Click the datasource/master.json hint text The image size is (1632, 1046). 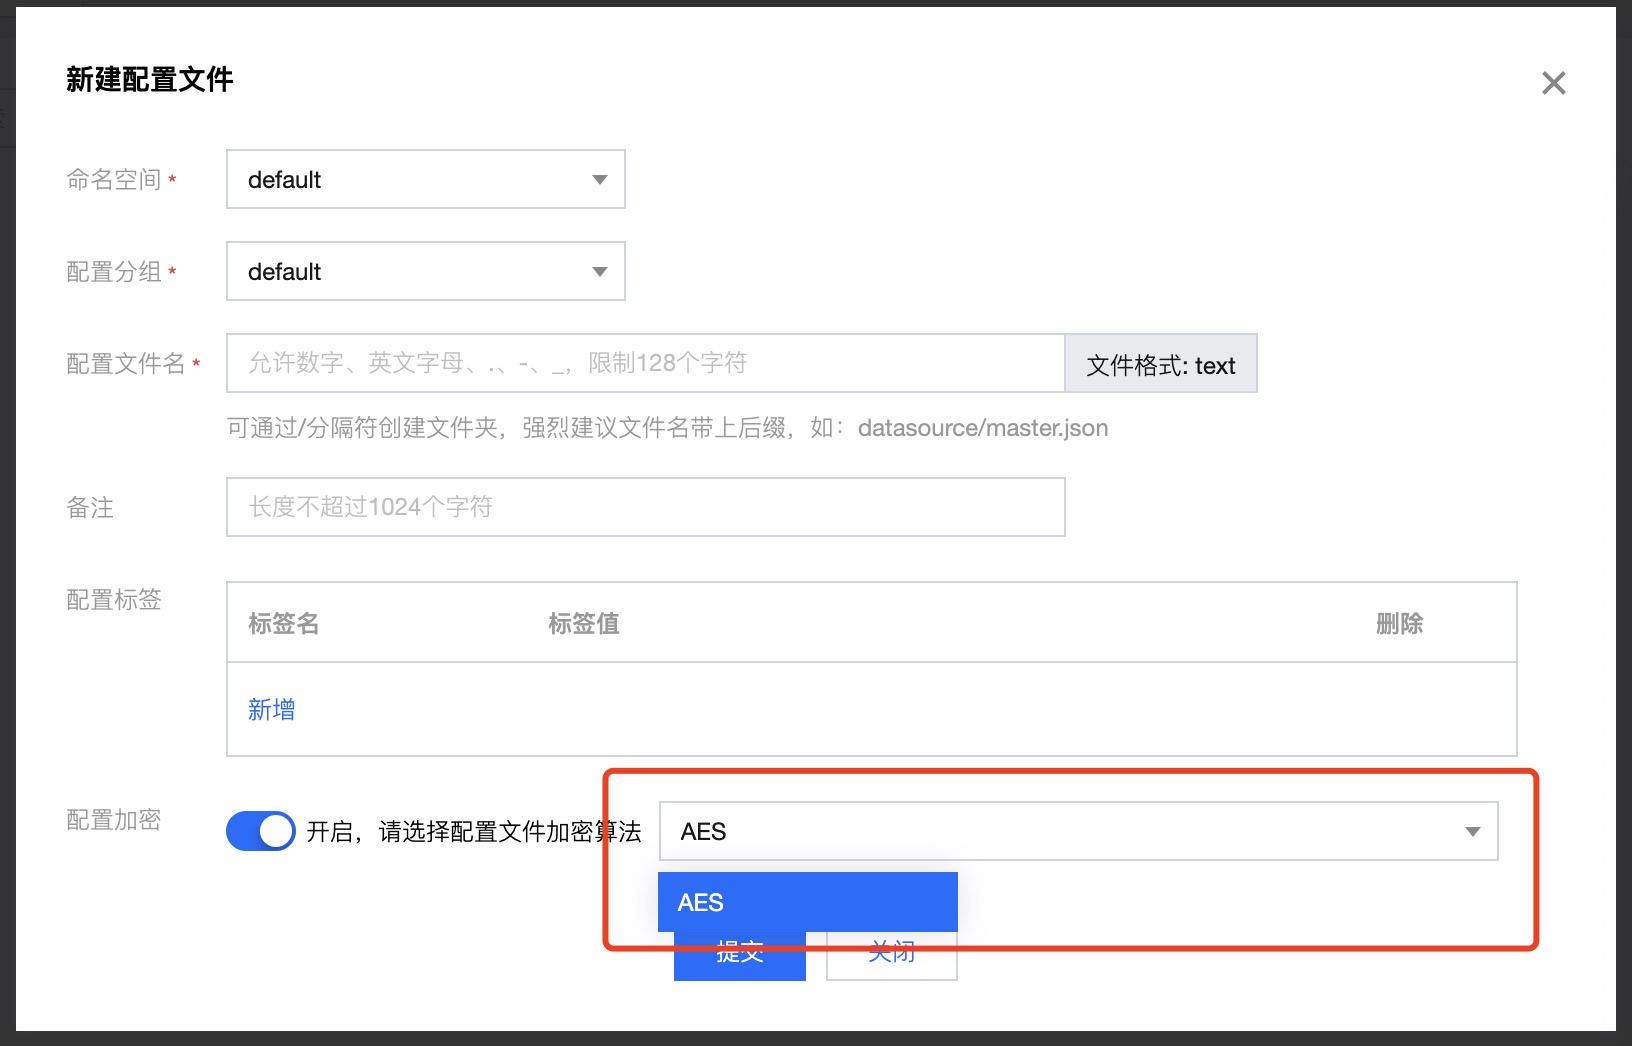(x=982, y=428)
